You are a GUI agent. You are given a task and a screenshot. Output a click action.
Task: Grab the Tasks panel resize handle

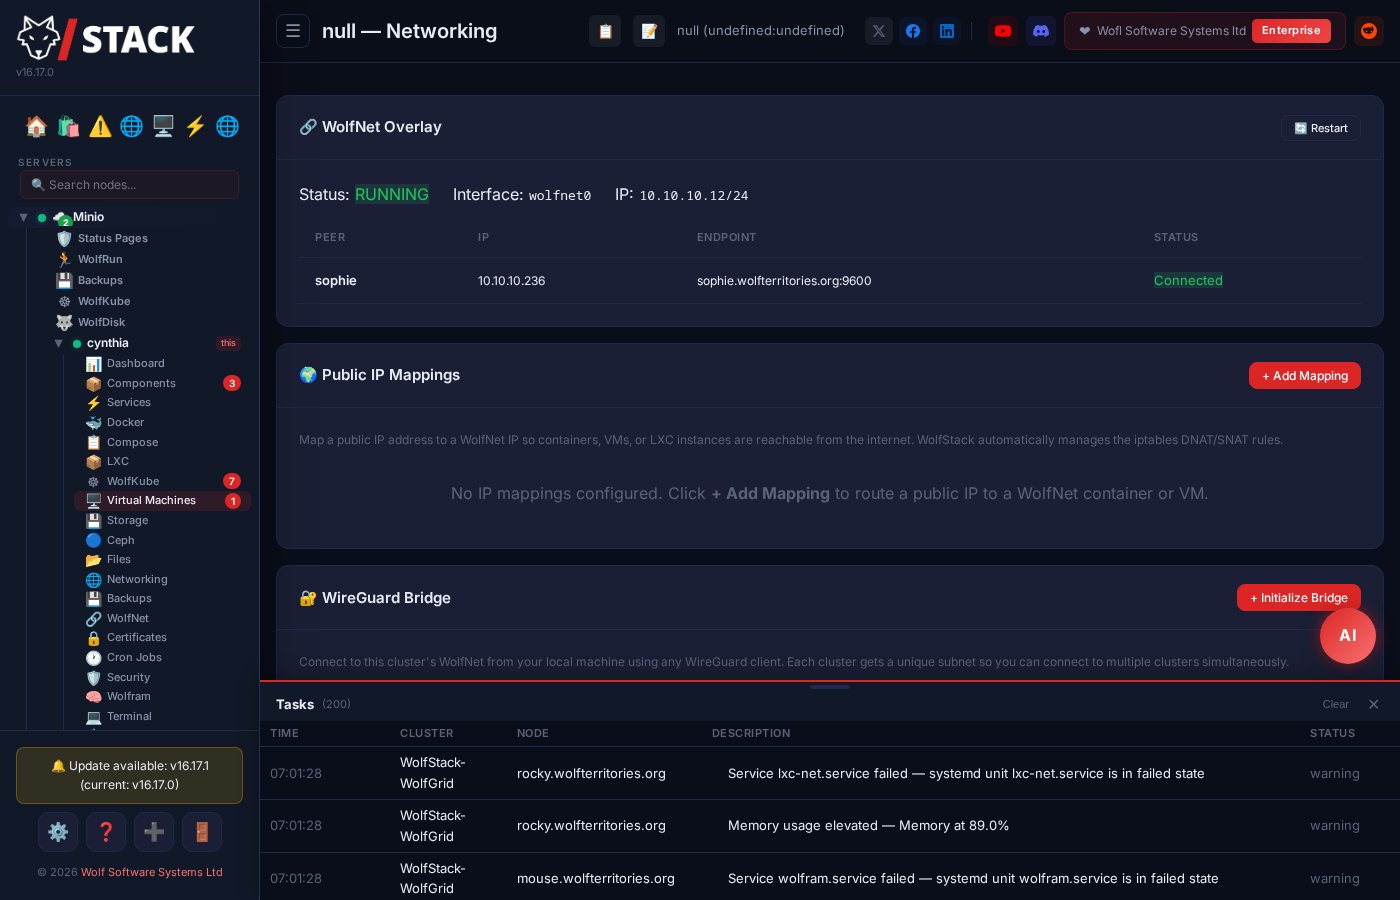click(x=830, y=687)
